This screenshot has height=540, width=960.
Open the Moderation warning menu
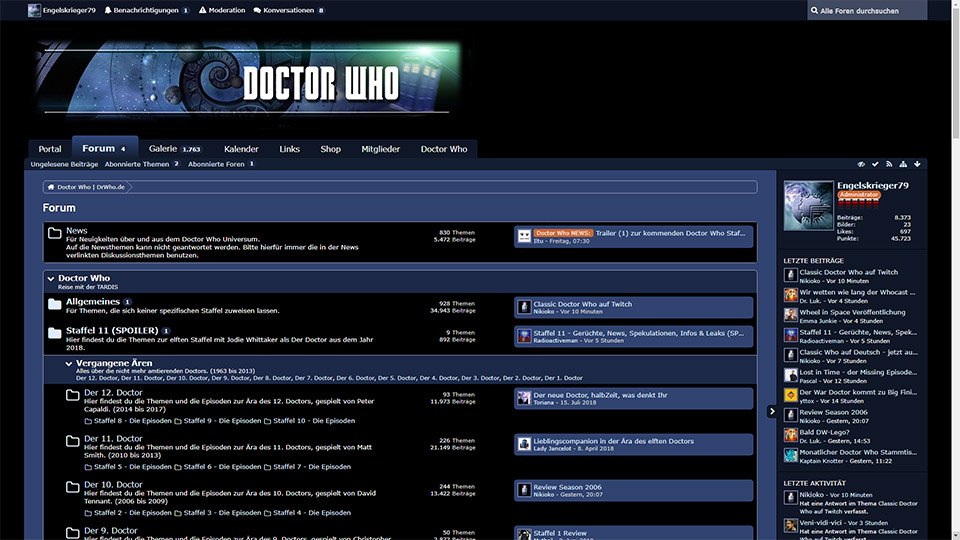pos(222,10)
